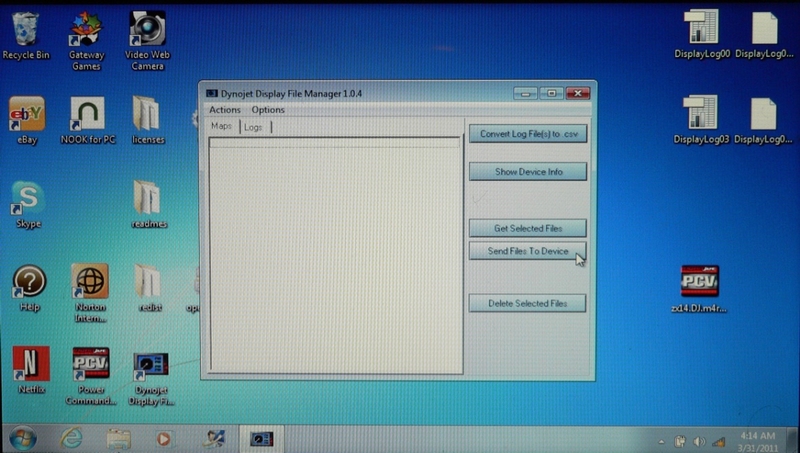
Task: Open the Windows Start menu
Action: click(22, 438)
